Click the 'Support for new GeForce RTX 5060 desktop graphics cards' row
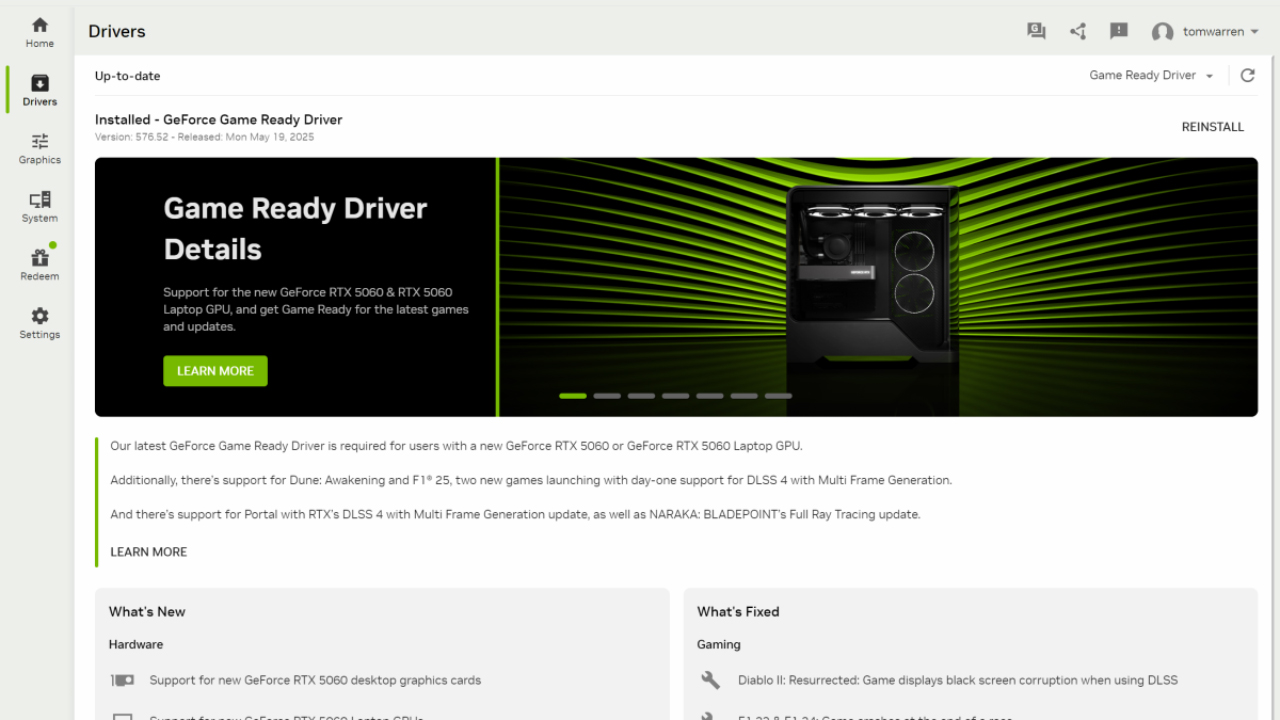The height and width of the screenshot is (720, 1280). click(x=315, y=680)
